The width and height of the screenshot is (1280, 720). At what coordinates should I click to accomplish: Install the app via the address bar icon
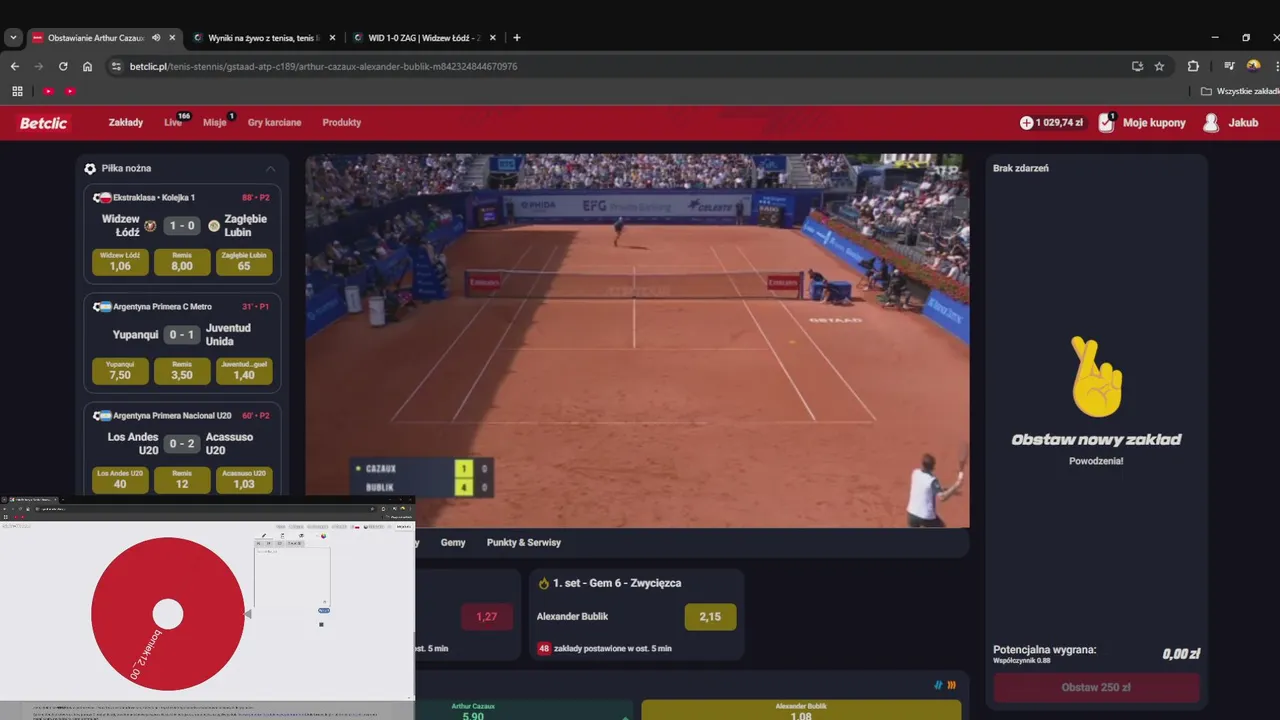click(x=1137, y=66)
